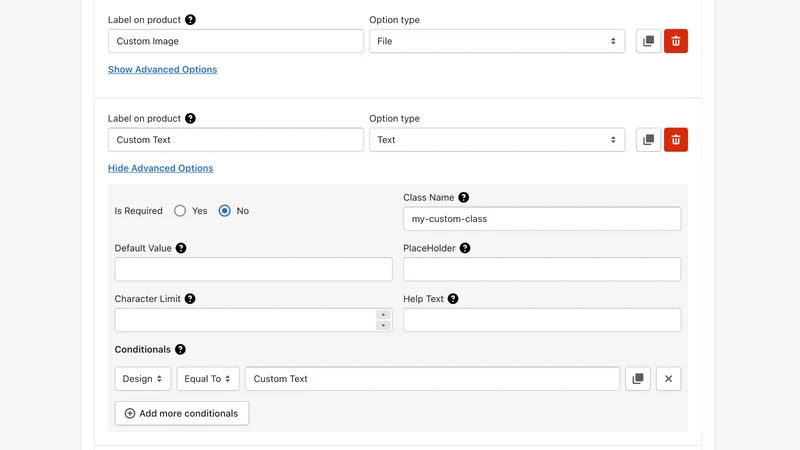Open help for Custom Image label
The width and height of the screenshot is (800, 450).
tap(190, 19)
